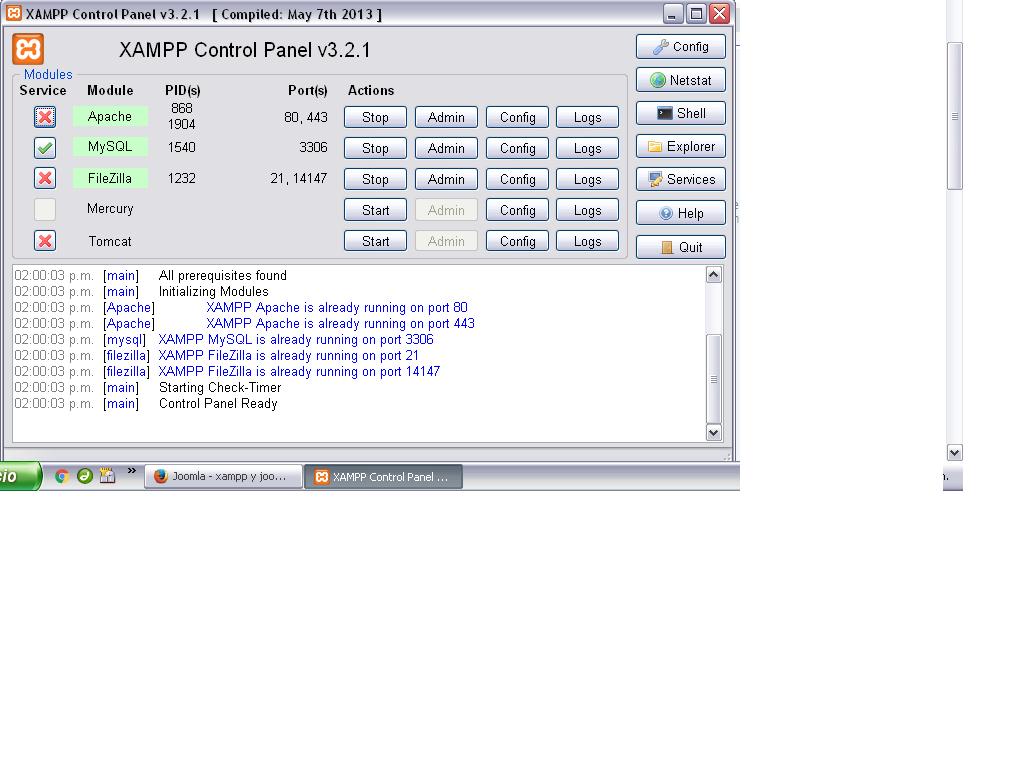The image size is (1024, 768).
Task: Click the MySQL module label
Action: tap(110, 146)
